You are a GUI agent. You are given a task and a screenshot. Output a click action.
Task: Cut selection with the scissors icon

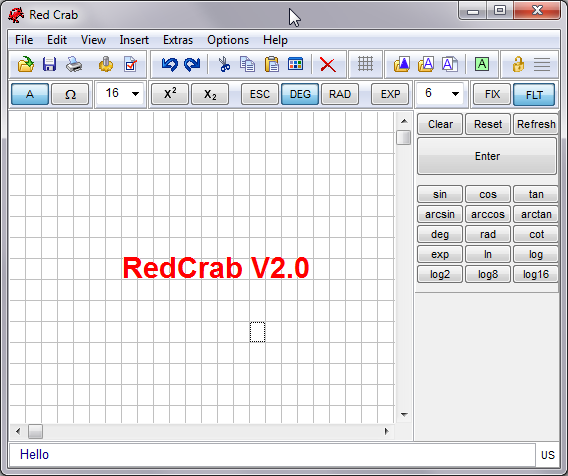224,64
